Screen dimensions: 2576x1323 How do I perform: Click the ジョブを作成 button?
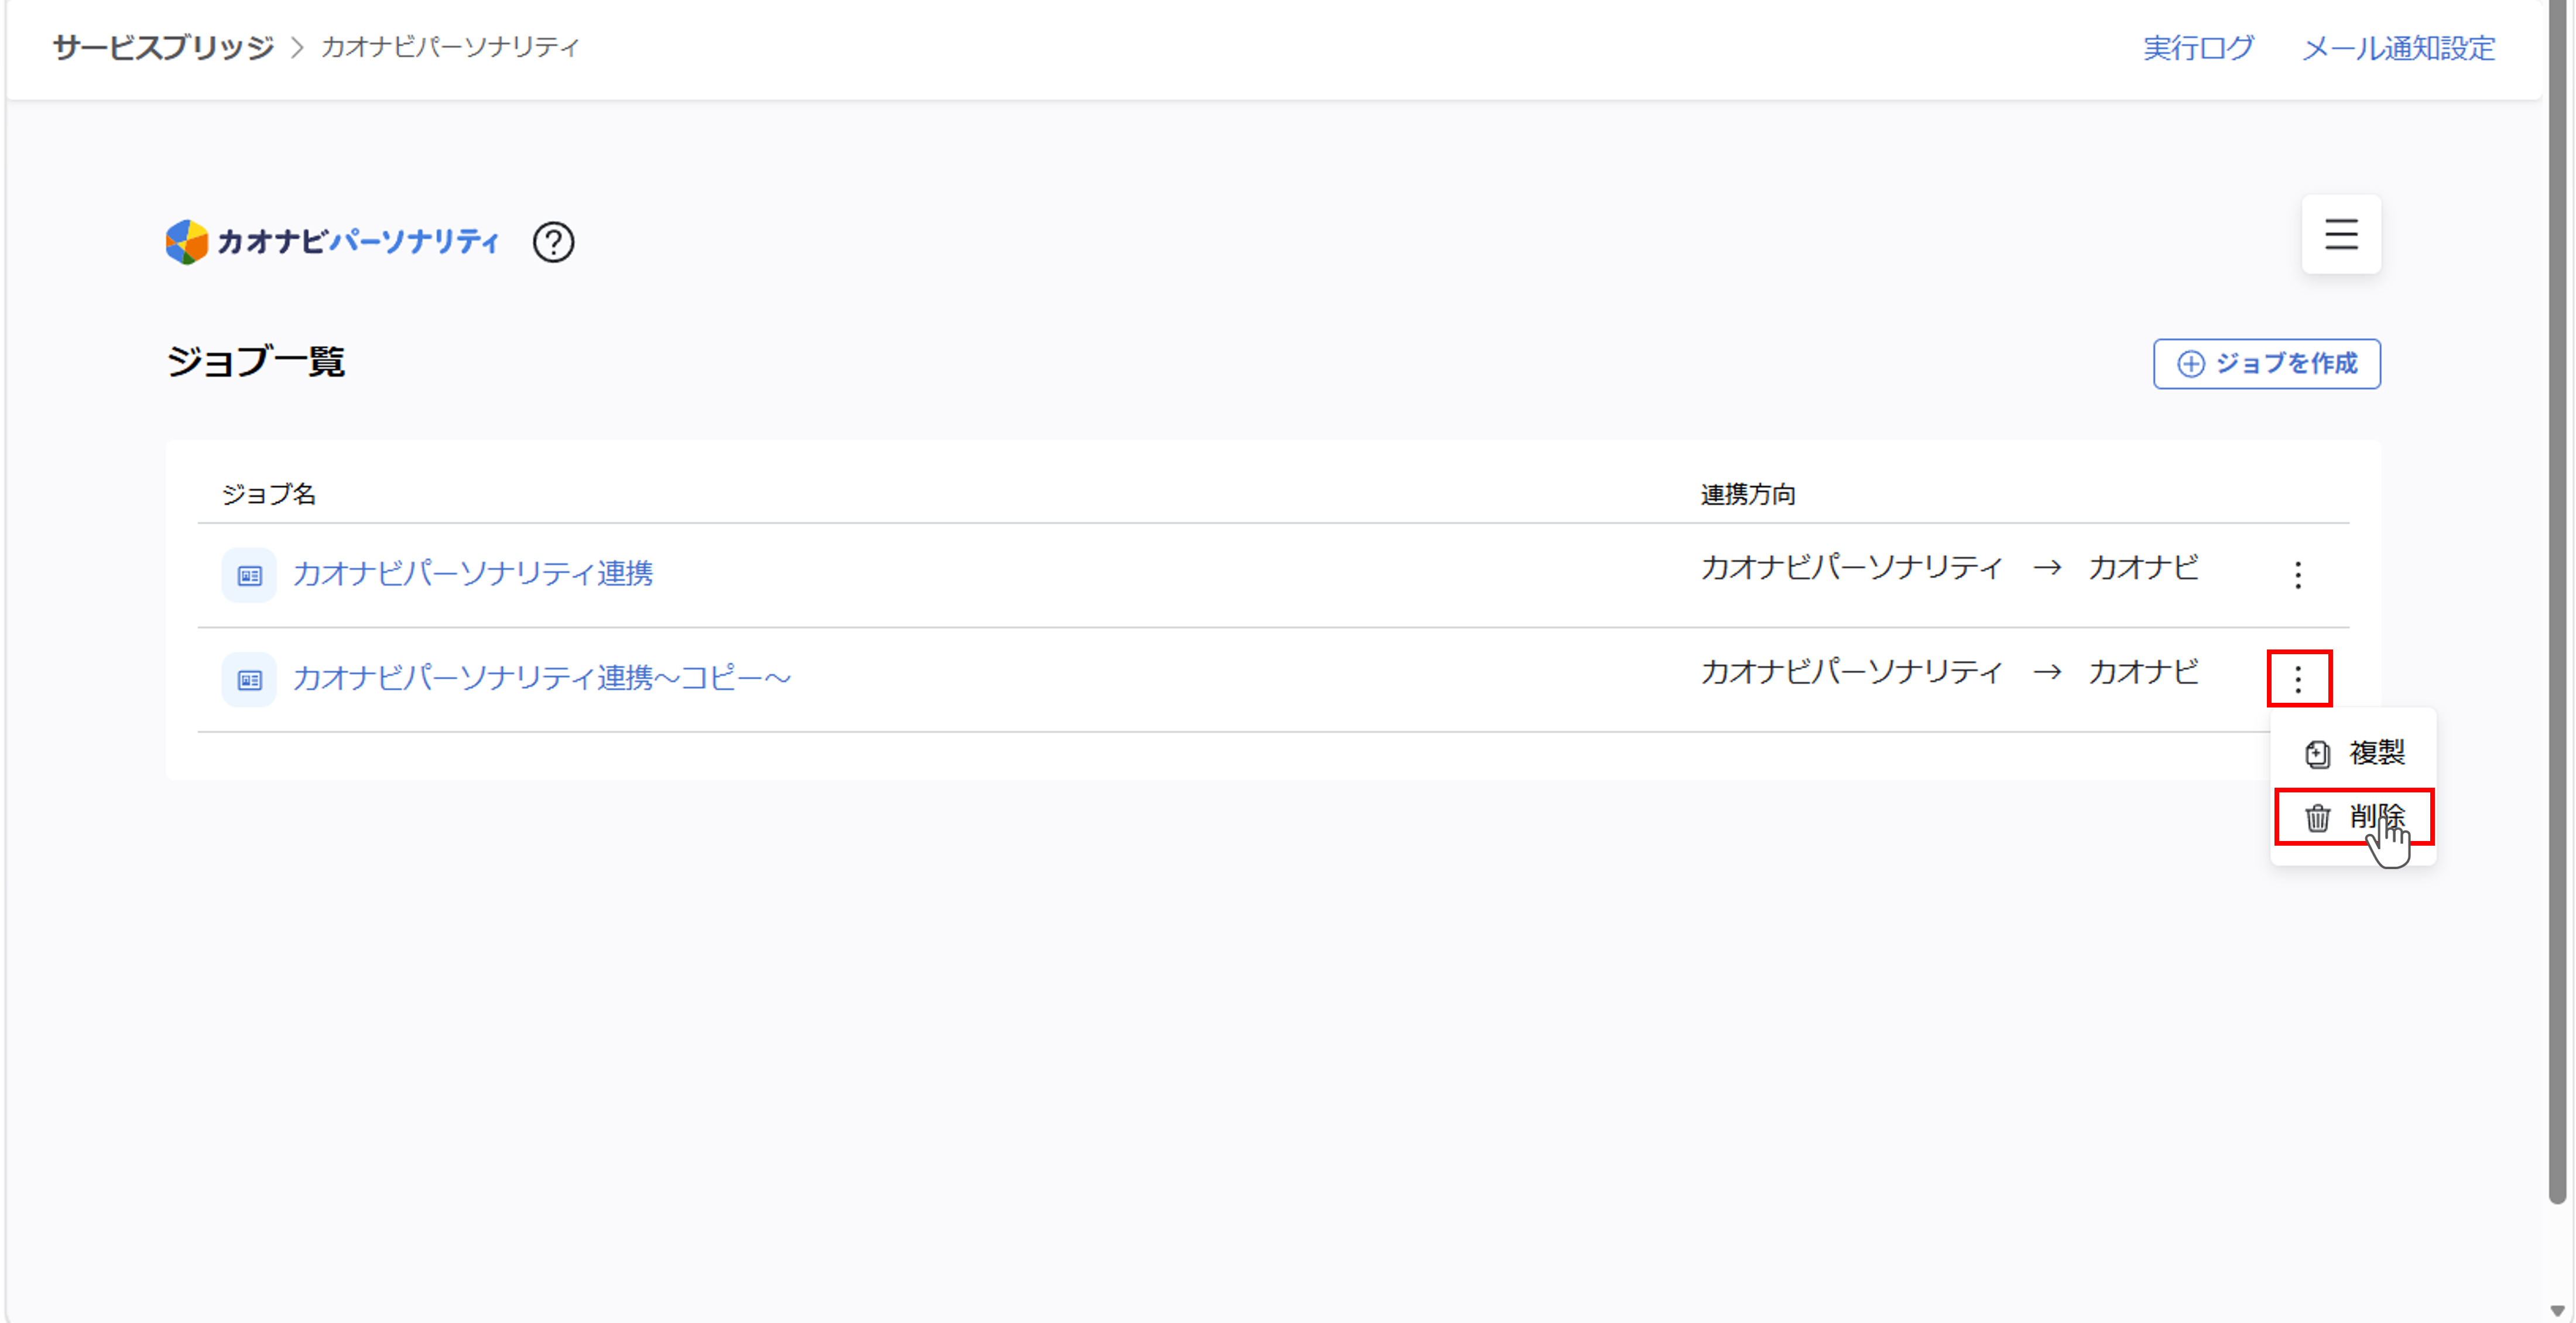click(2266, 364)
